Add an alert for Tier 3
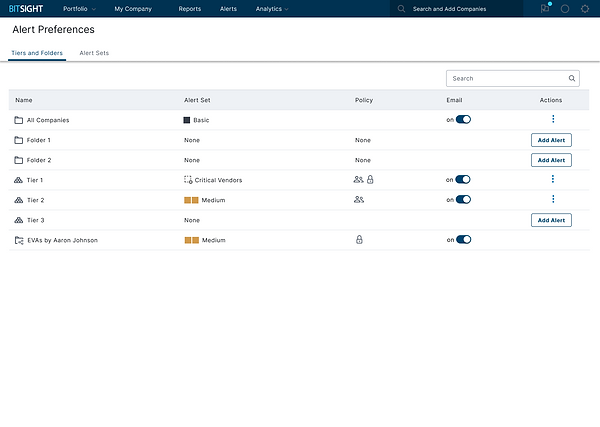Image resolution: width=600 pixels, height=427 pixels. pyautogui.click(x=551, y=220)
